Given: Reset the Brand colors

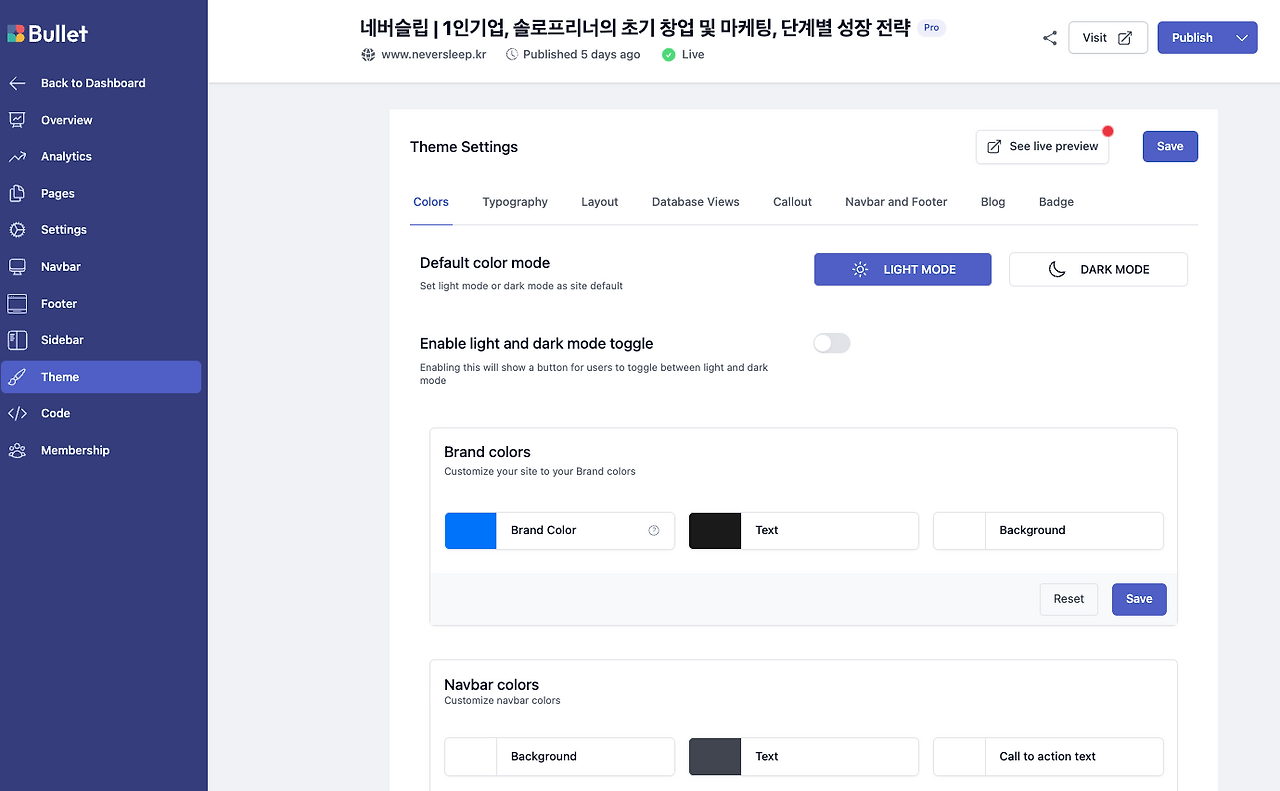Looking at the screenshot, I should pos(1068,598).
